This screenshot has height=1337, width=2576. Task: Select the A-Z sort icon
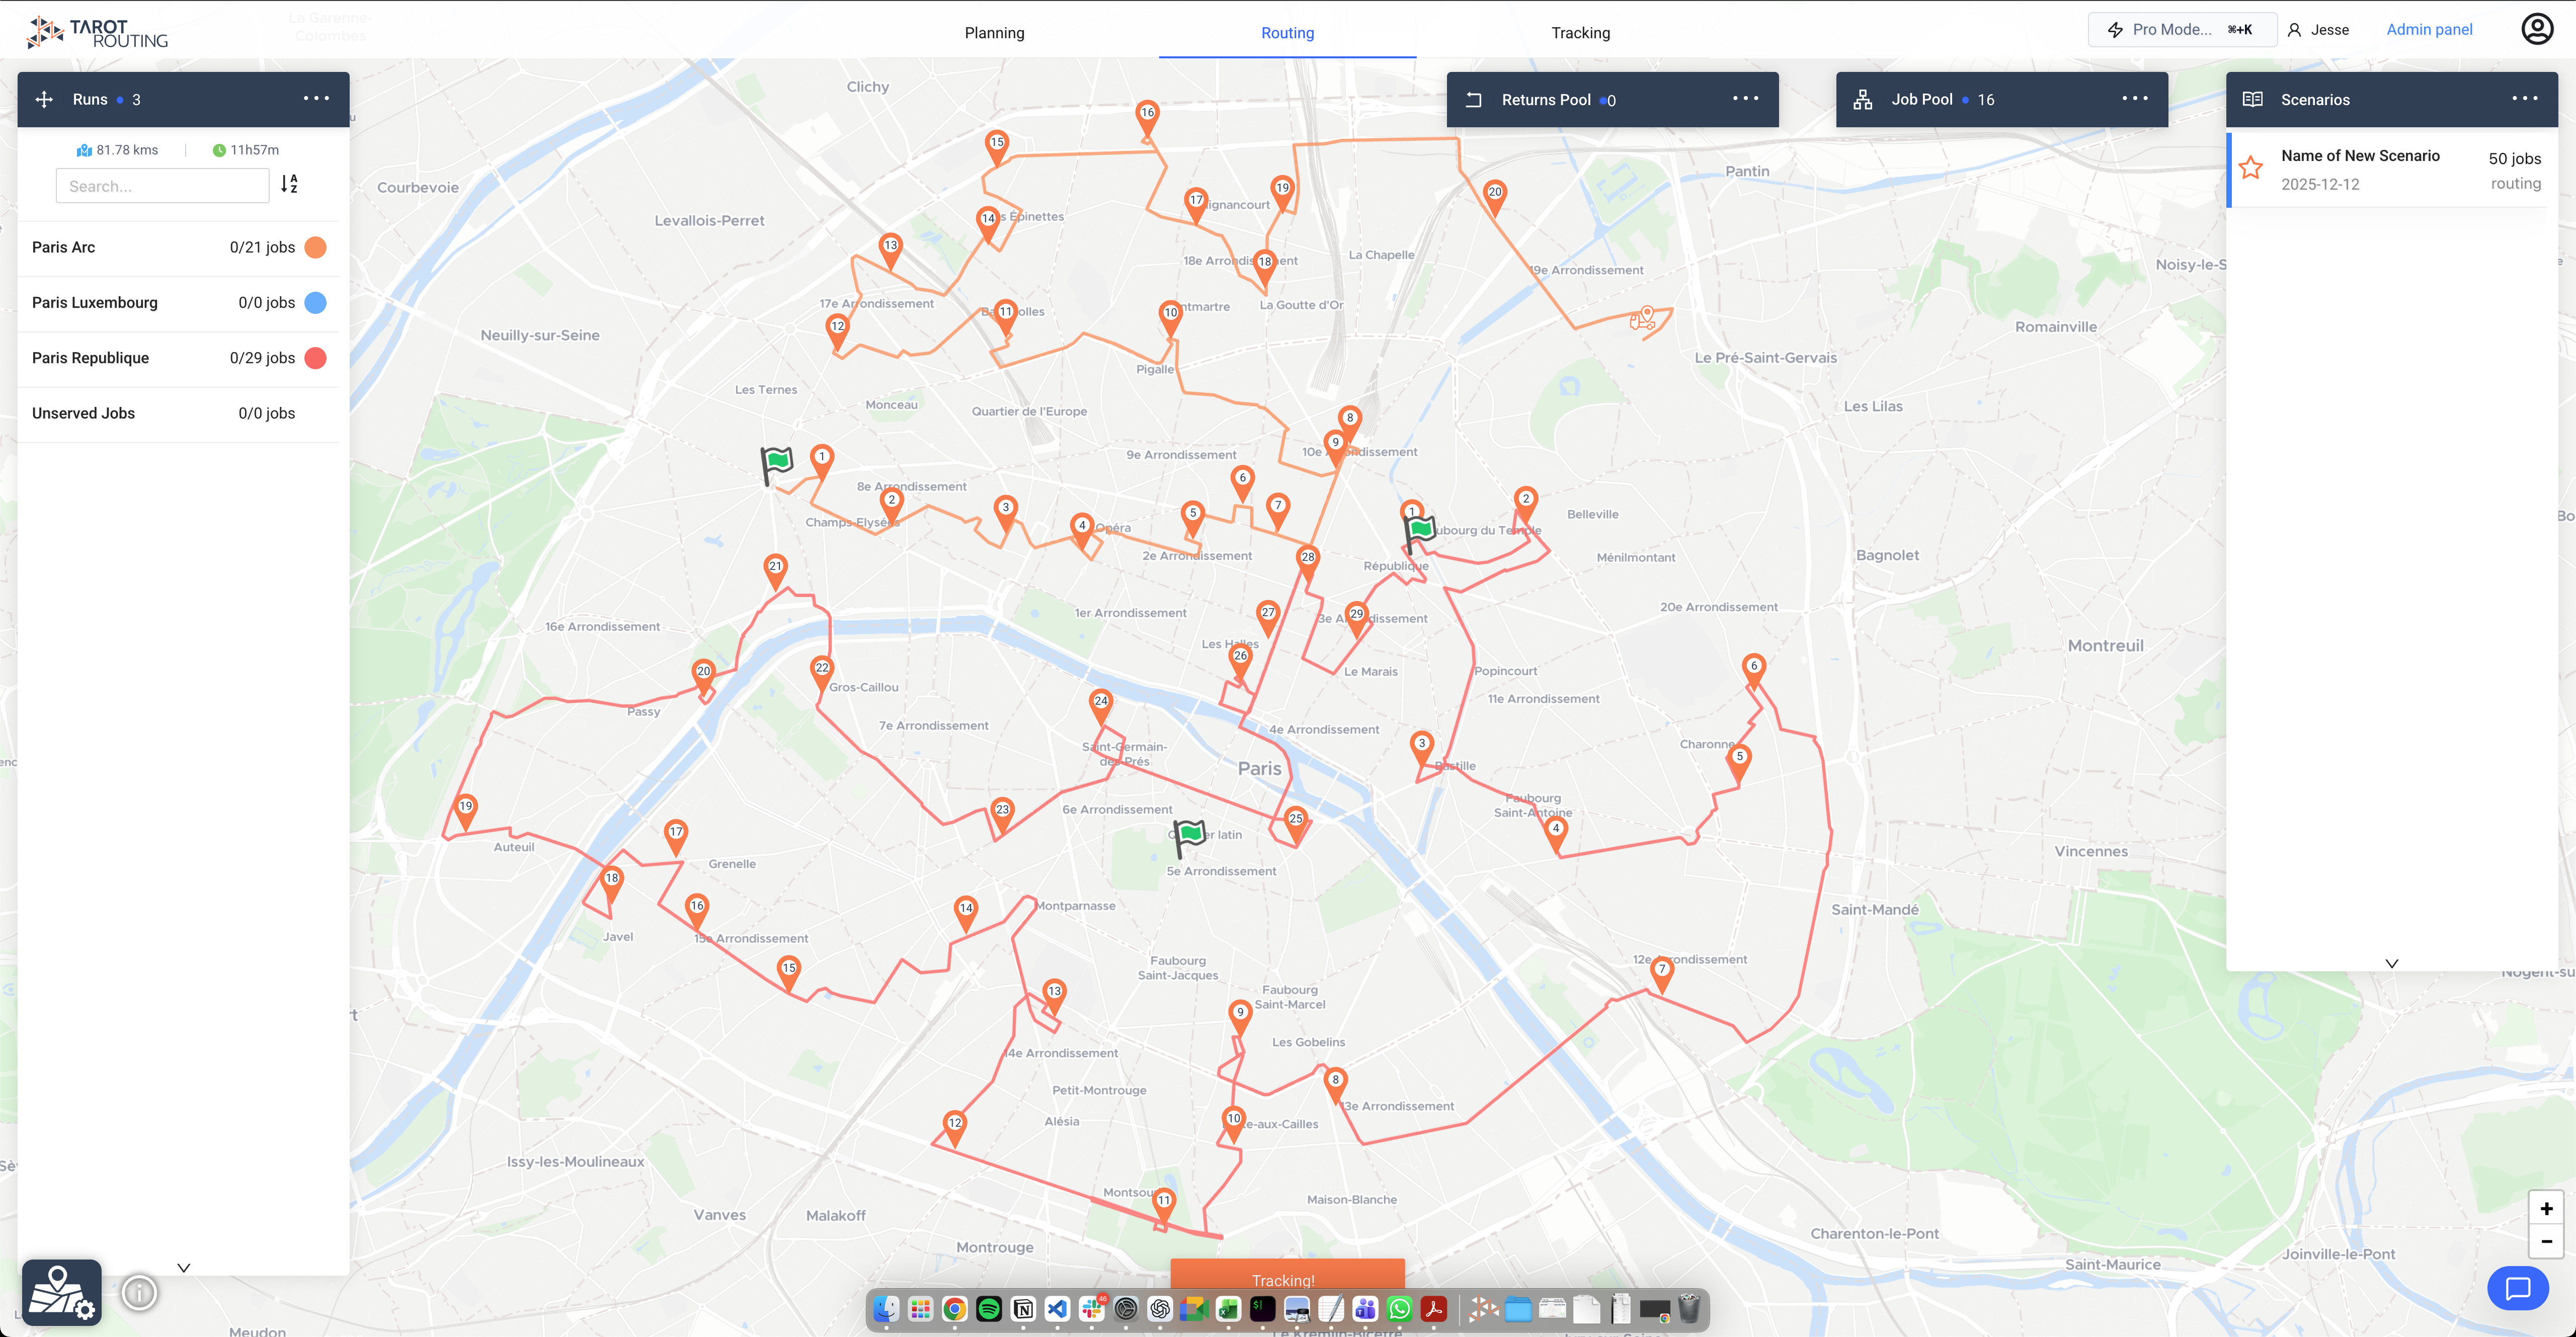(290, 185)
